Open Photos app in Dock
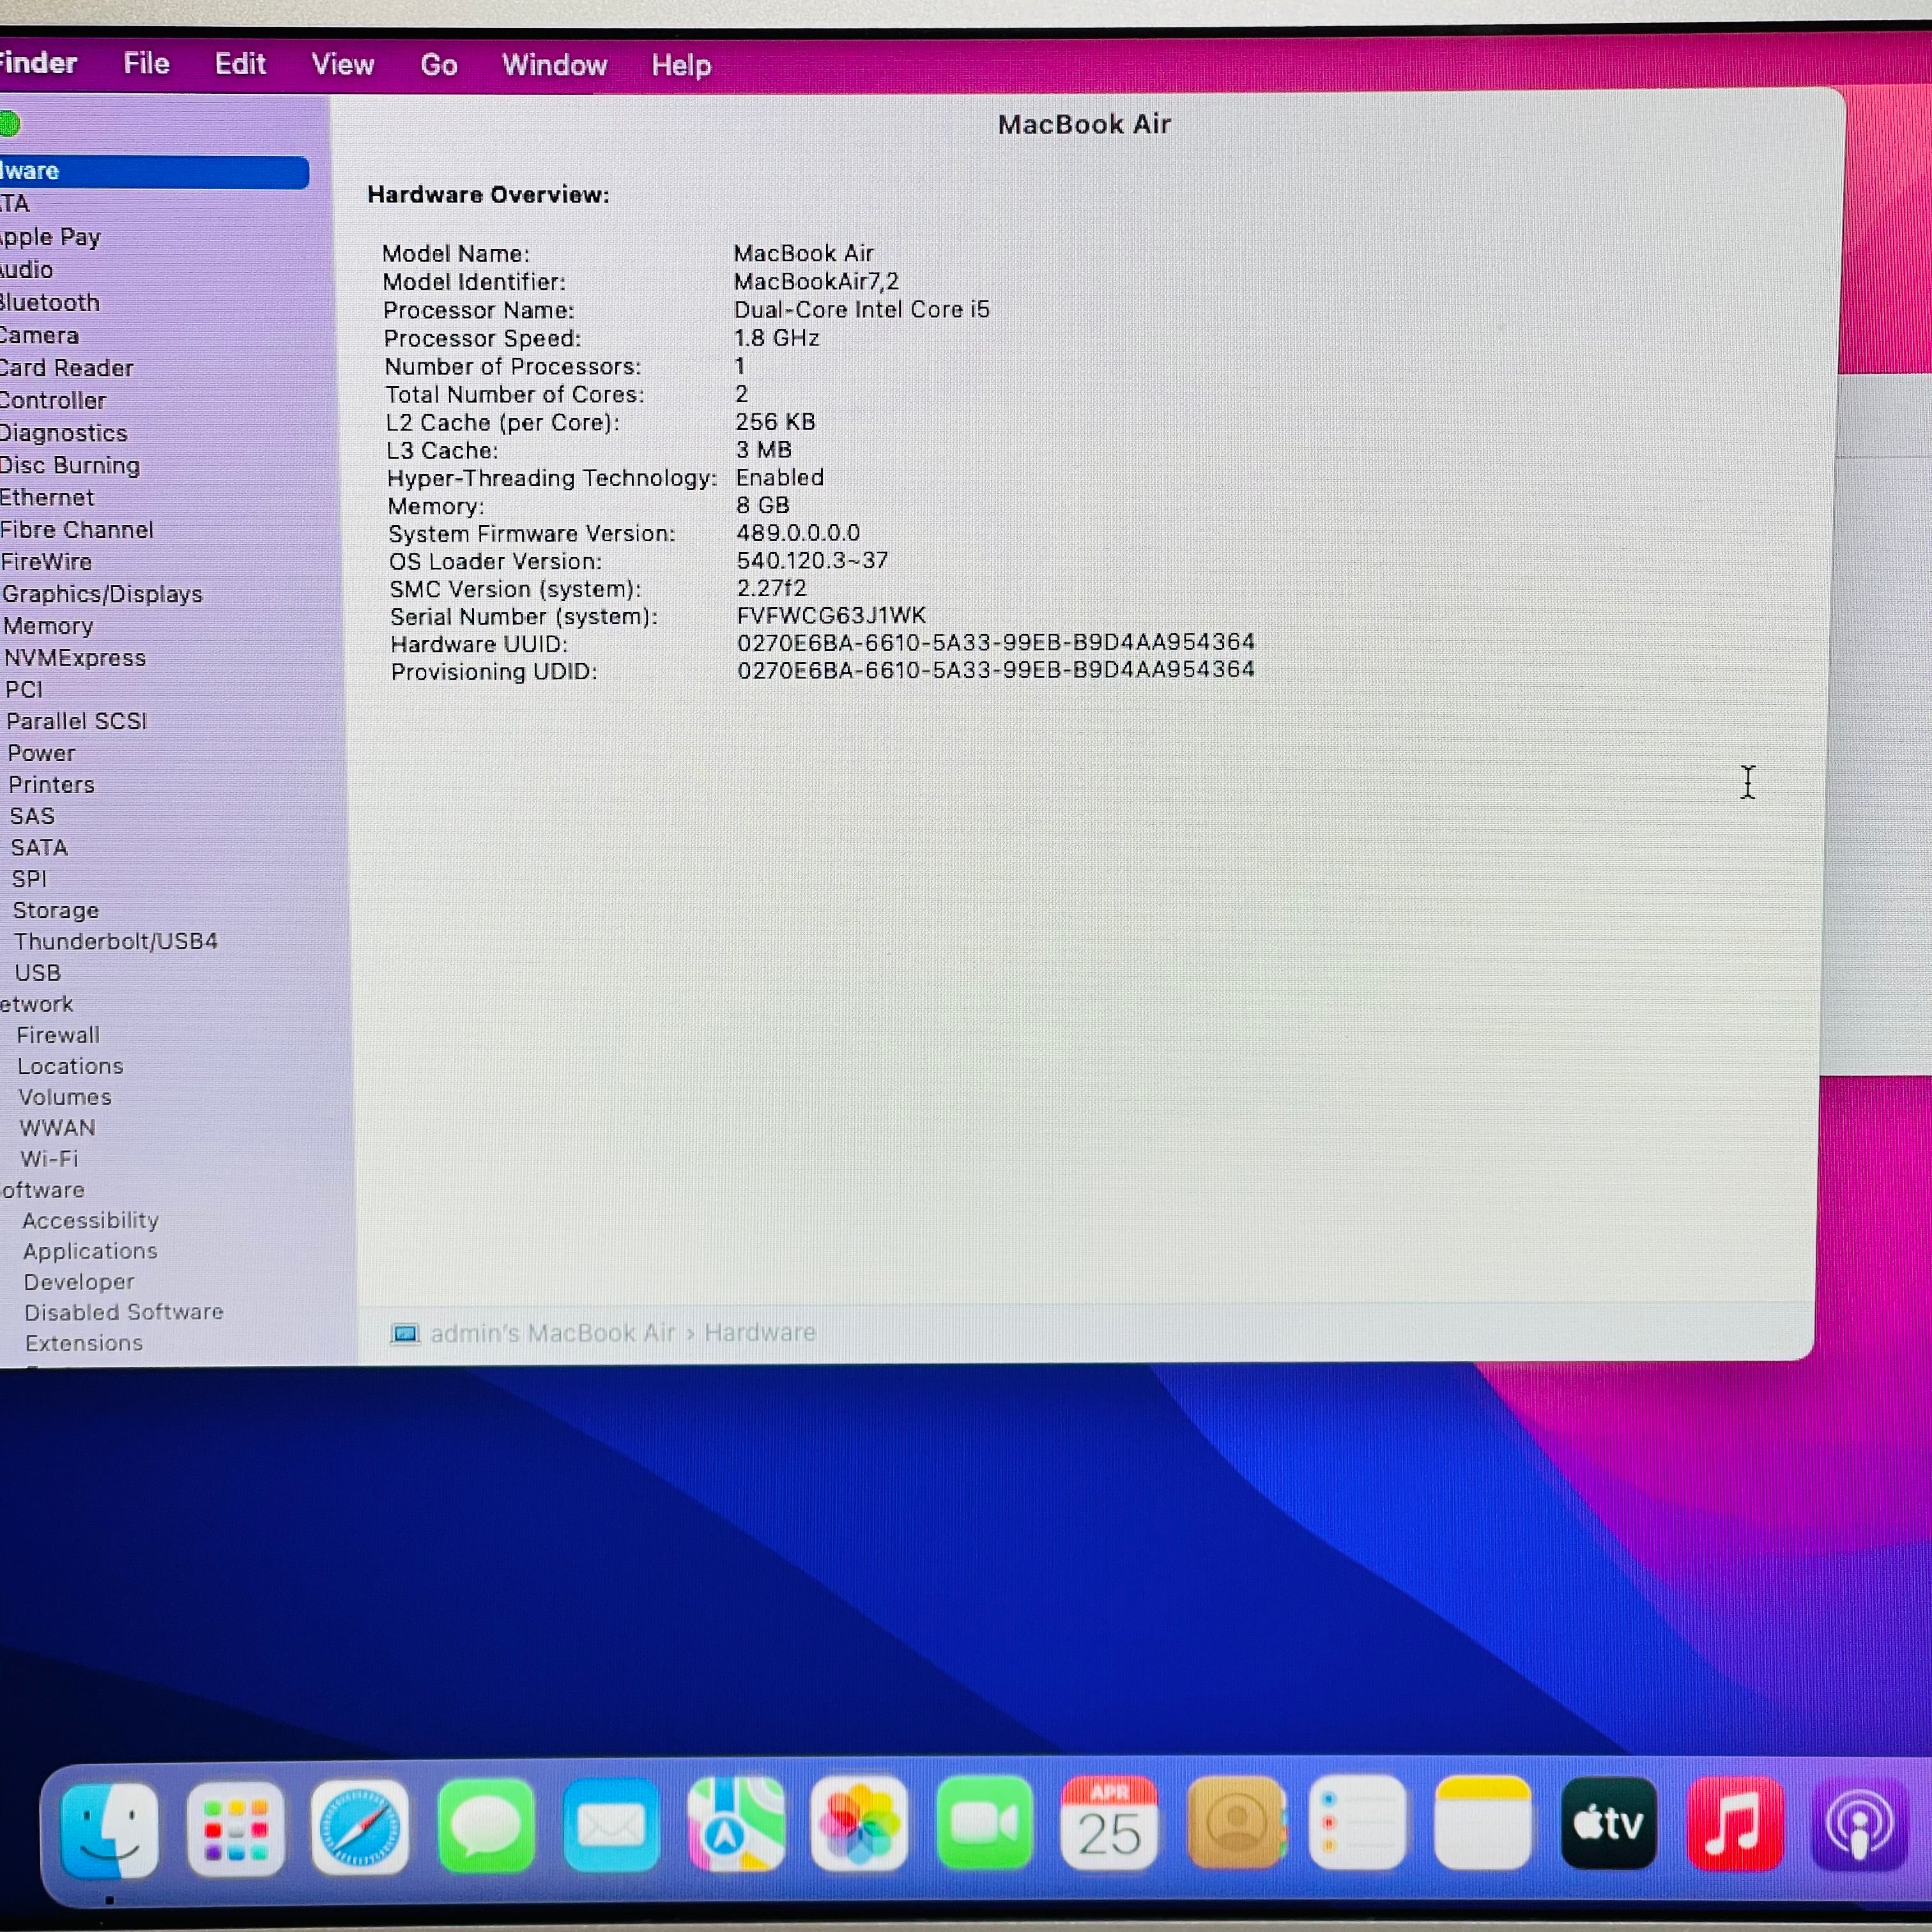 click(x=859, y=1824)
